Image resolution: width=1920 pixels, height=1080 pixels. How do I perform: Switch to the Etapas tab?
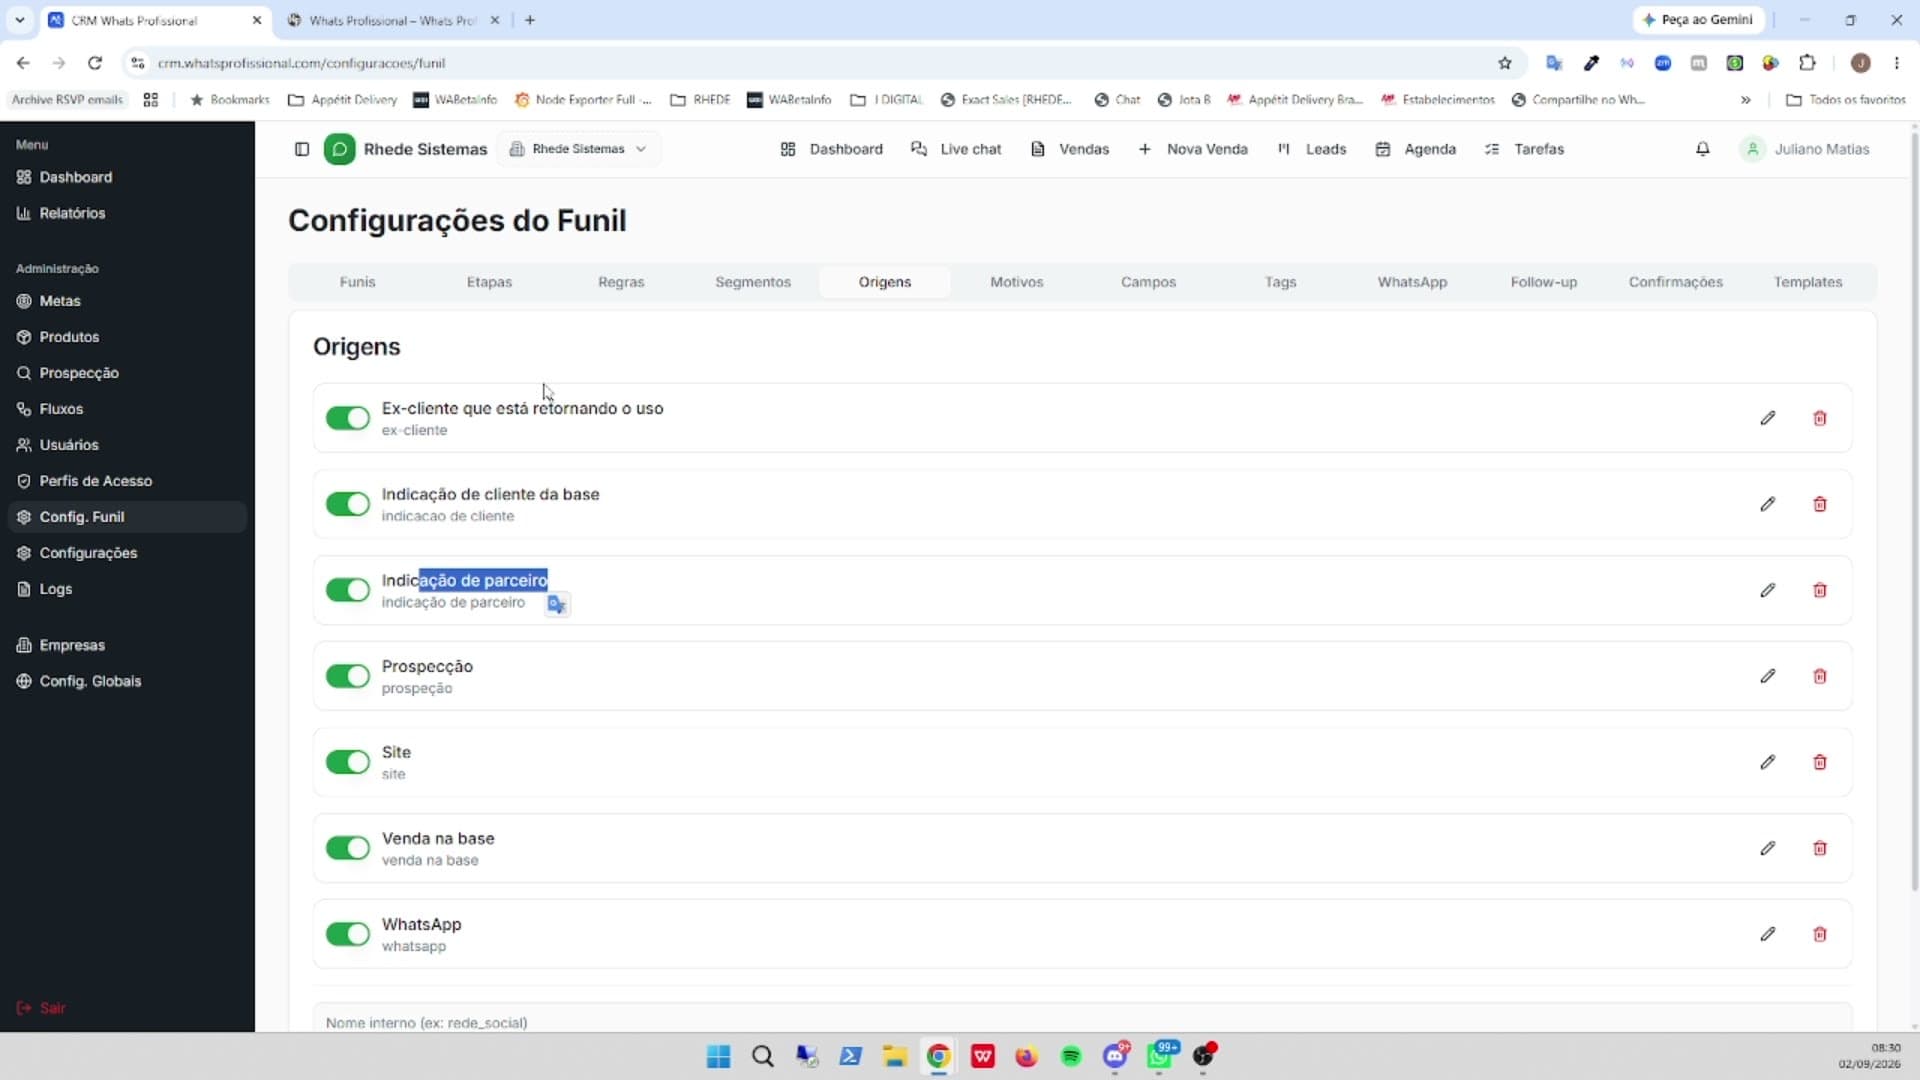click(489, 282)
